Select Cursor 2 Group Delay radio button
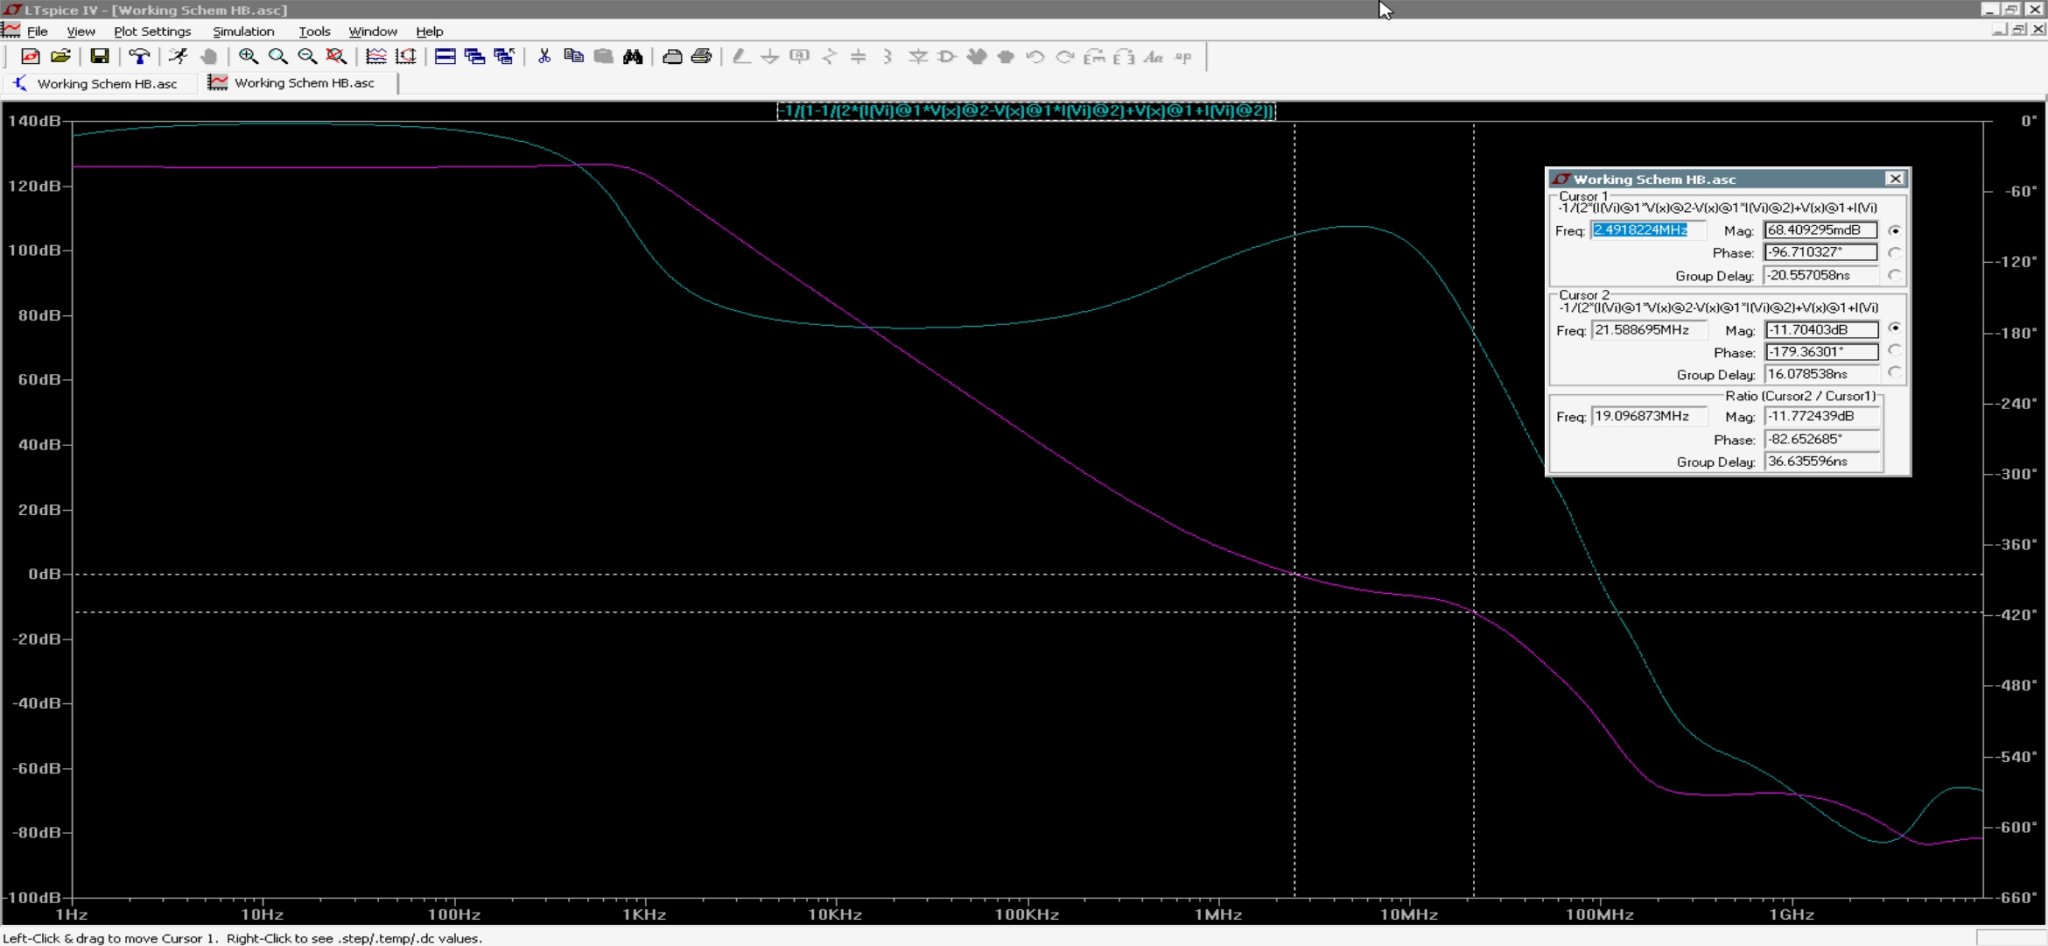The height and width of the screenshot is (946, 2048). 1894,373
